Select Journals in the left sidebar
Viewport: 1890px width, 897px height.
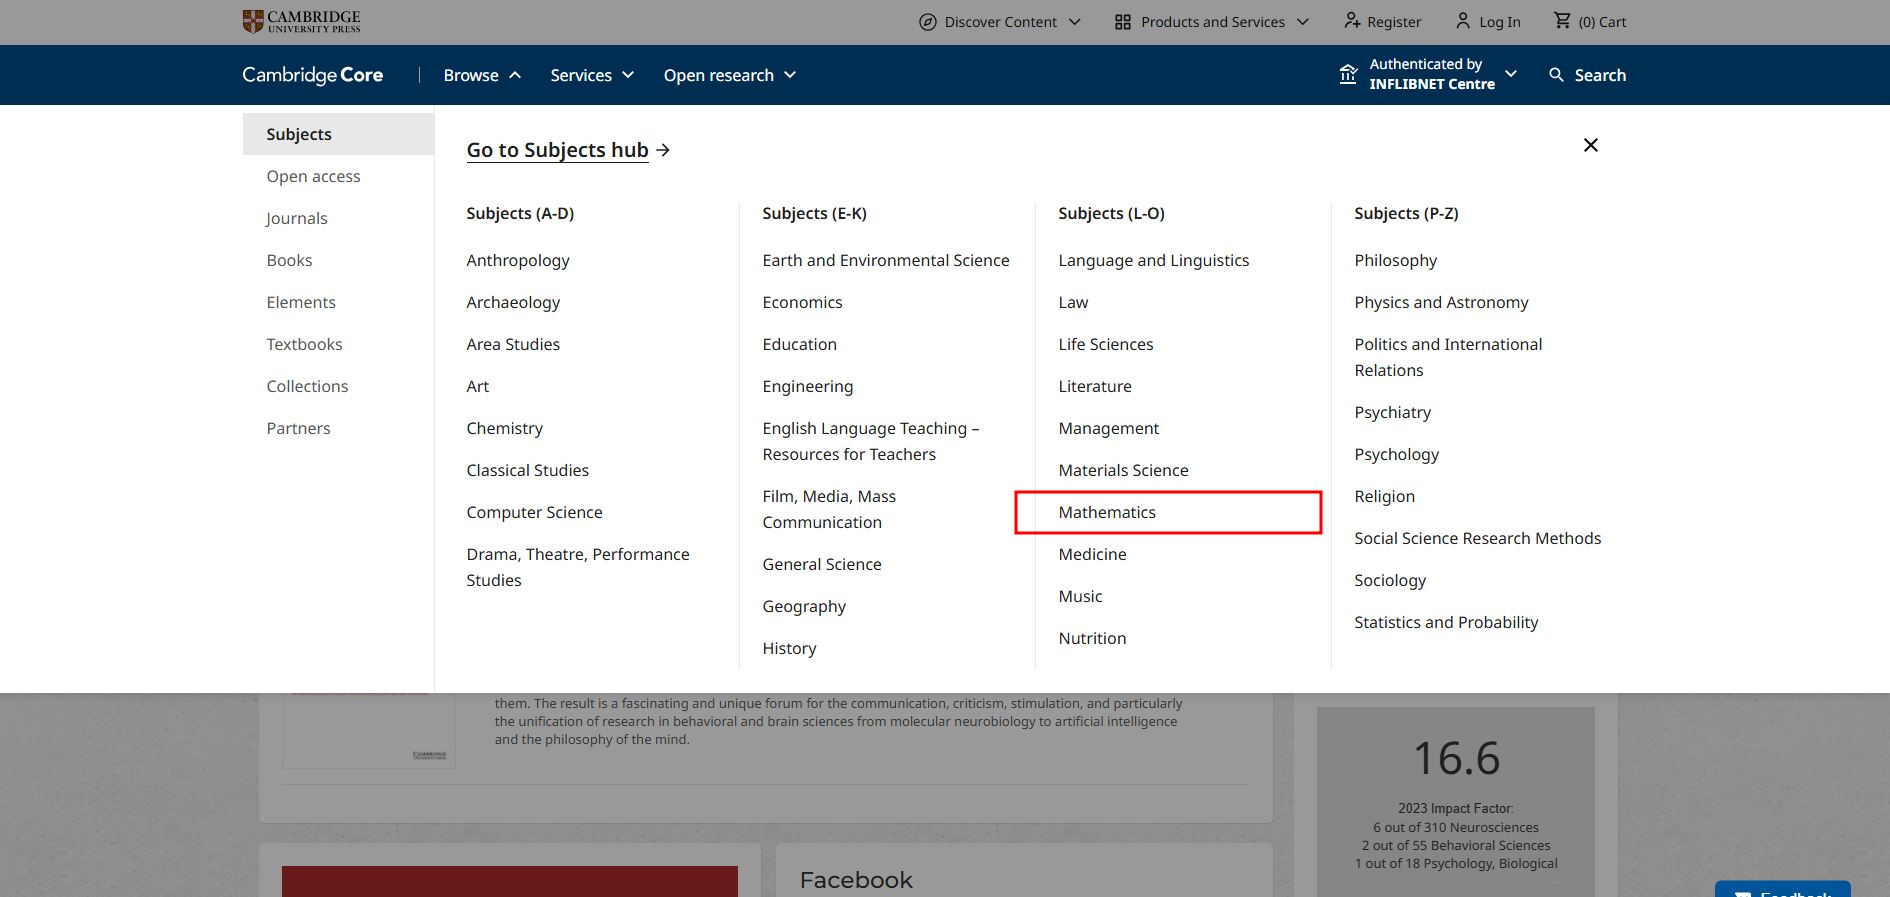point(297,218)
